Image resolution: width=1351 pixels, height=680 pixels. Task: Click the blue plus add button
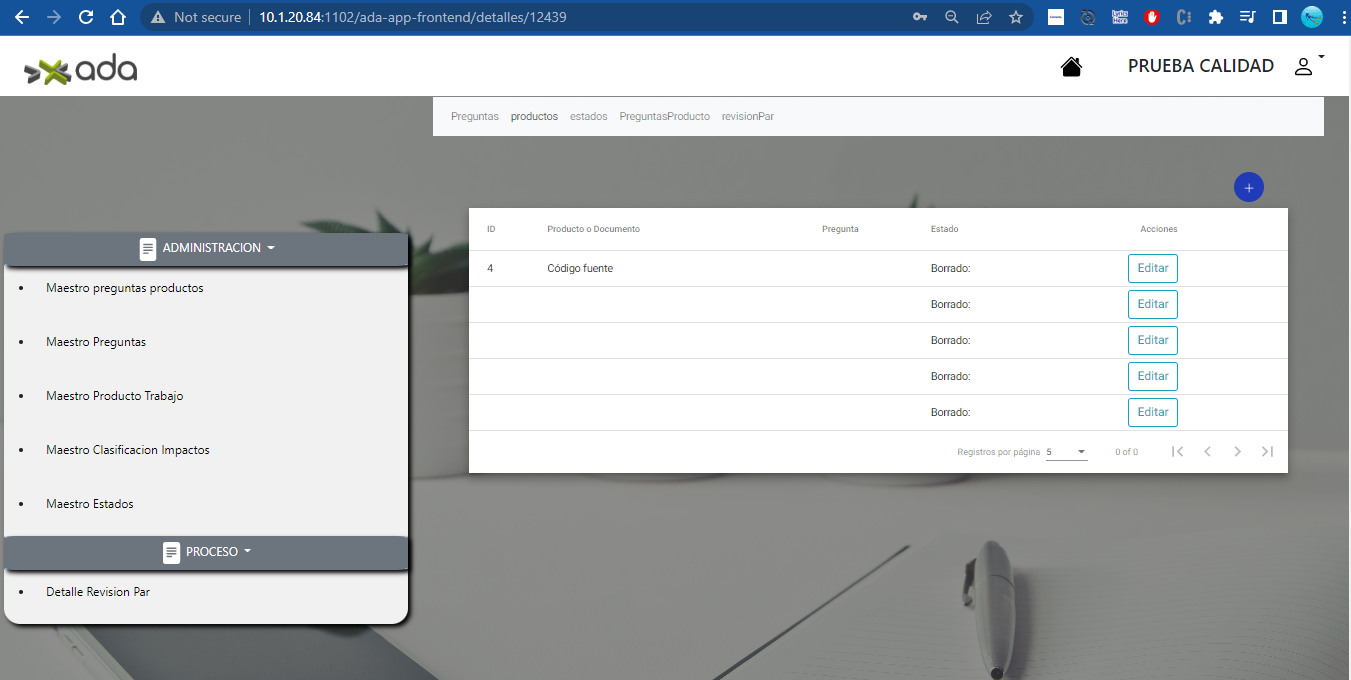click(1248, 187)
